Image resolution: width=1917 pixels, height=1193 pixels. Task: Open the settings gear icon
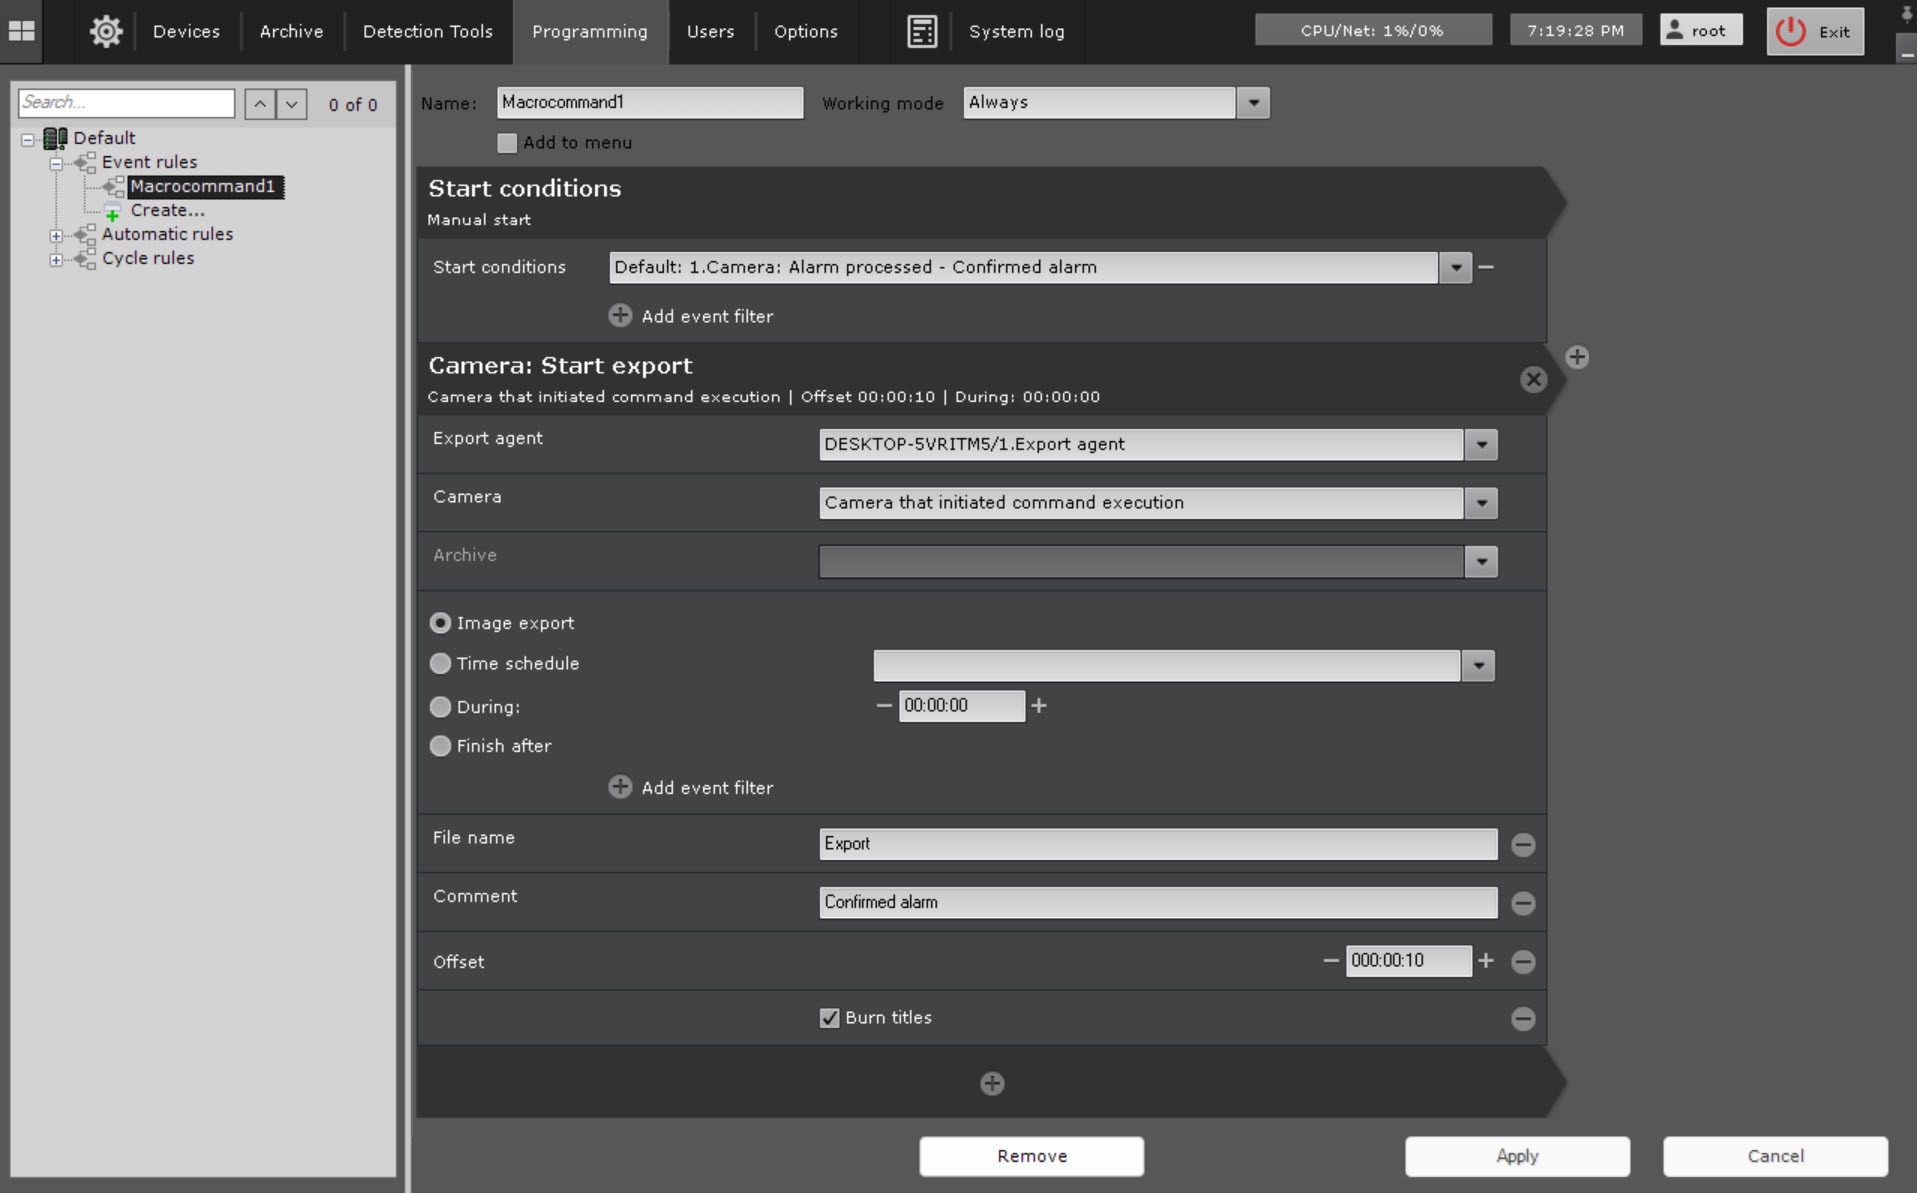pyautogui.click(x=106, y=31)
